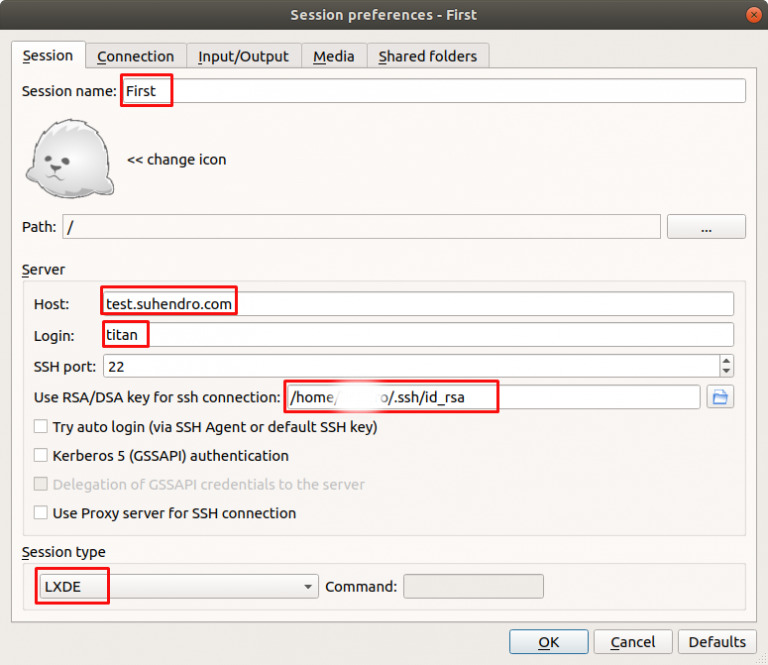Open the RSA key file browser icon
This screenshot has width=768, height=665.
pos(719,397)
